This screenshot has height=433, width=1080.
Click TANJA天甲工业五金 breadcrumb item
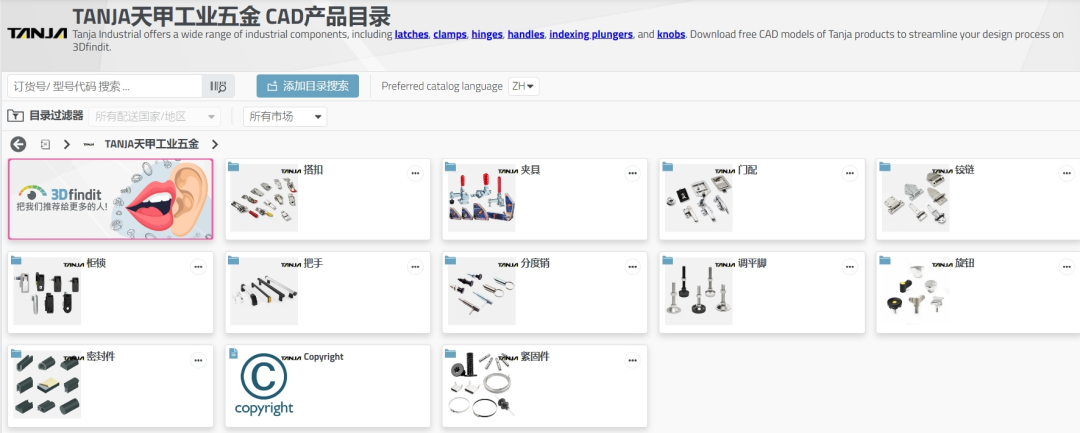[x=152, y=144]
